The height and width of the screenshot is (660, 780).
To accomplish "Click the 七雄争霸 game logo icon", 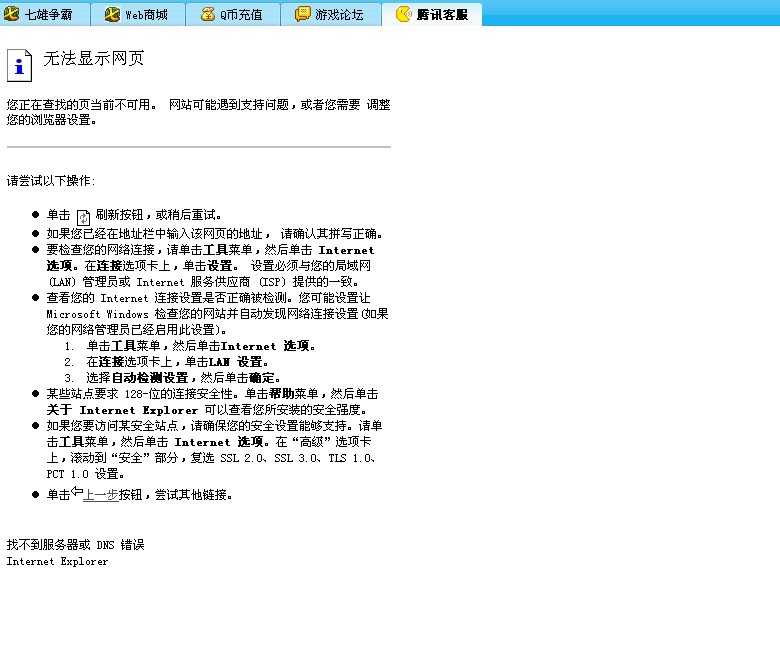I will coord(11,14).
